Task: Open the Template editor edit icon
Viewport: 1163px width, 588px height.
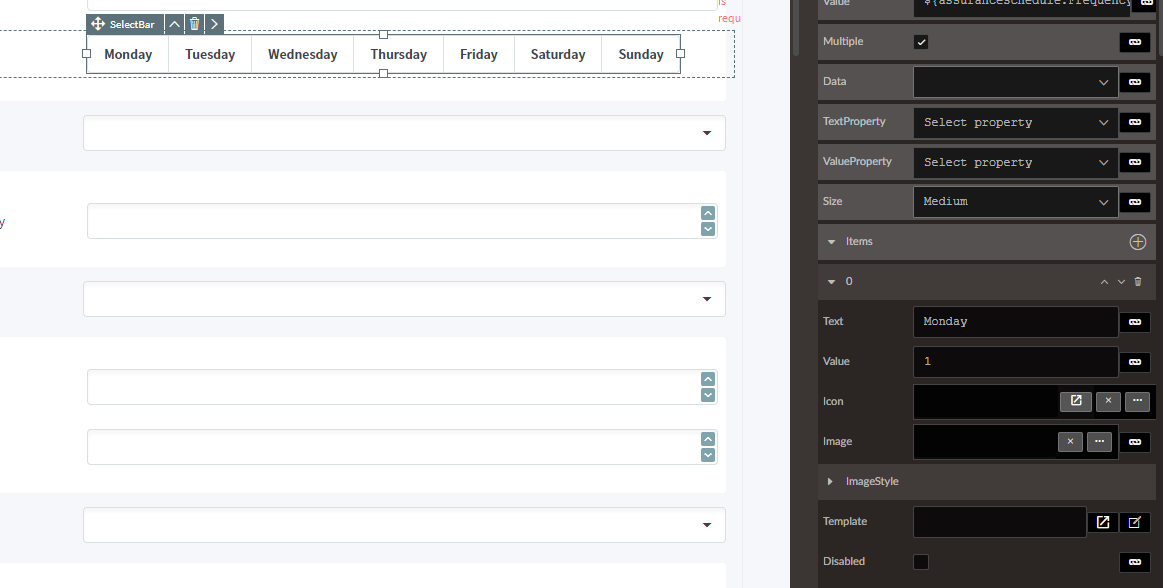Action: (x=1134, y=522)
